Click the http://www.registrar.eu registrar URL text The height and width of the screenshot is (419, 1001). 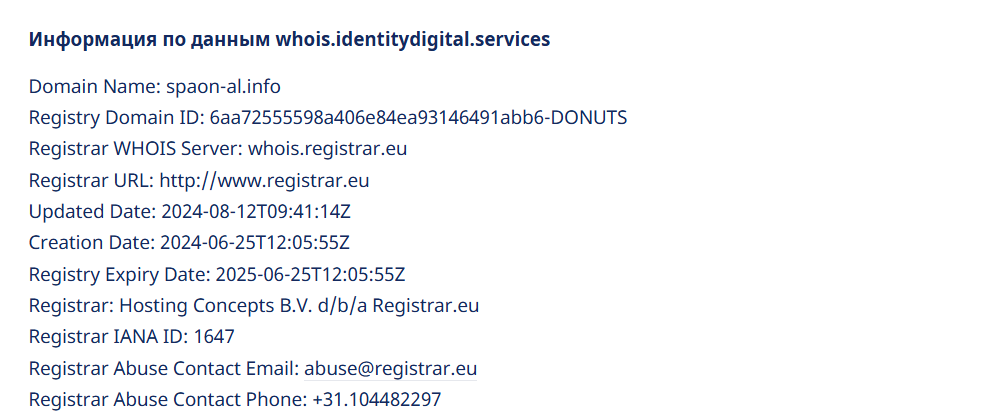[x=265, y=180]
